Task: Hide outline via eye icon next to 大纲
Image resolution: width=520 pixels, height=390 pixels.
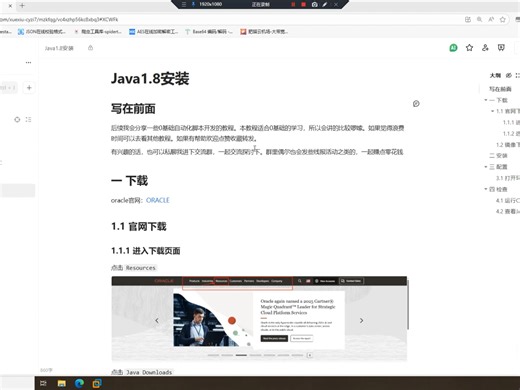Action: tap(509, 75)
